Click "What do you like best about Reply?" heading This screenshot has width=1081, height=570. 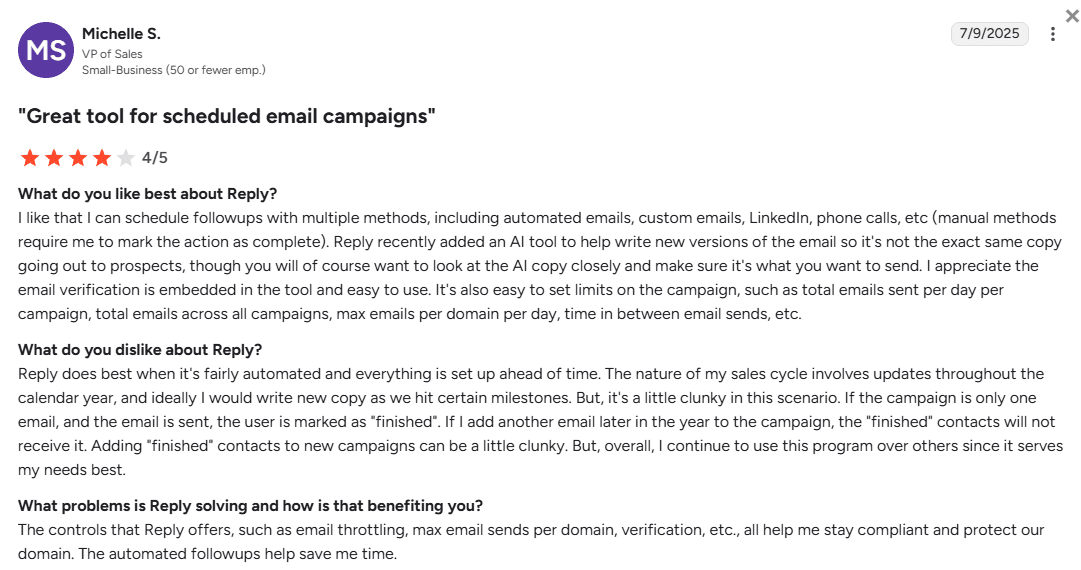148,194
